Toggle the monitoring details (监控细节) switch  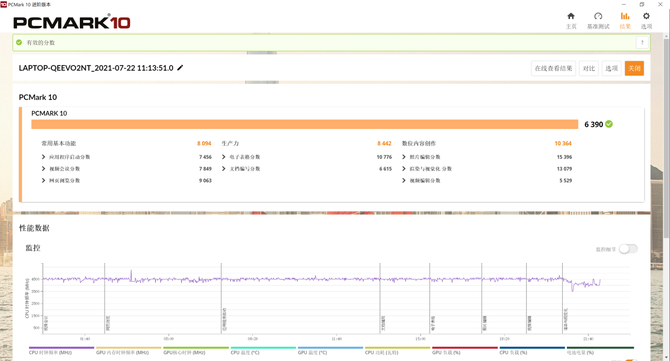[628, 249]
